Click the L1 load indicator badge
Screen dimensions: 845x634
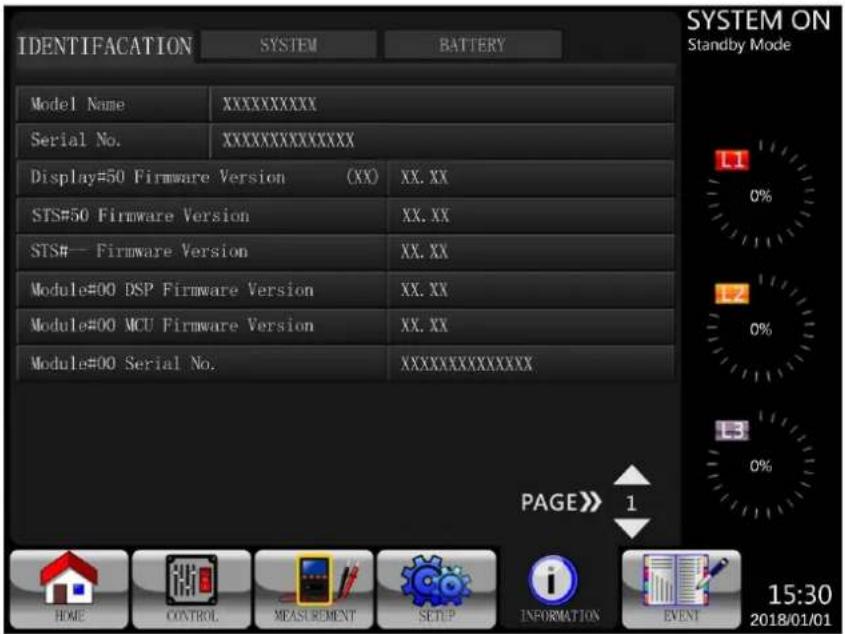pyautogui.click(x=731, y=160)
